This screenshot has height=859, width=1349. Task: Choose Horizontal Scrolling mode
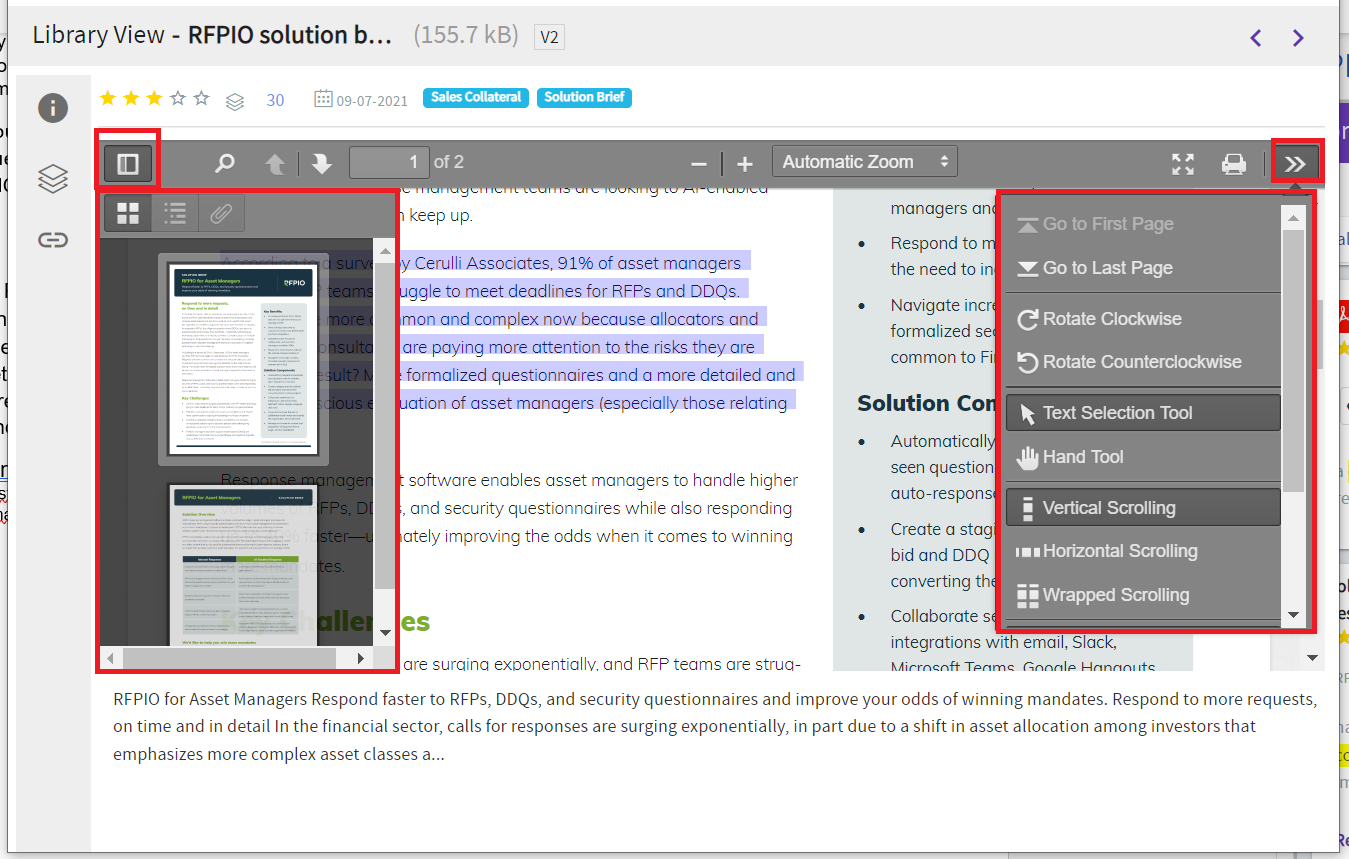pos(1143,551)
